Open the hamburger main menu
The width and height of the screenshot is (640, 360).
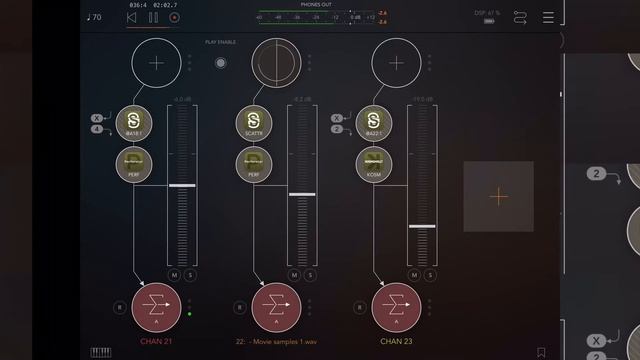pos(548,18)
